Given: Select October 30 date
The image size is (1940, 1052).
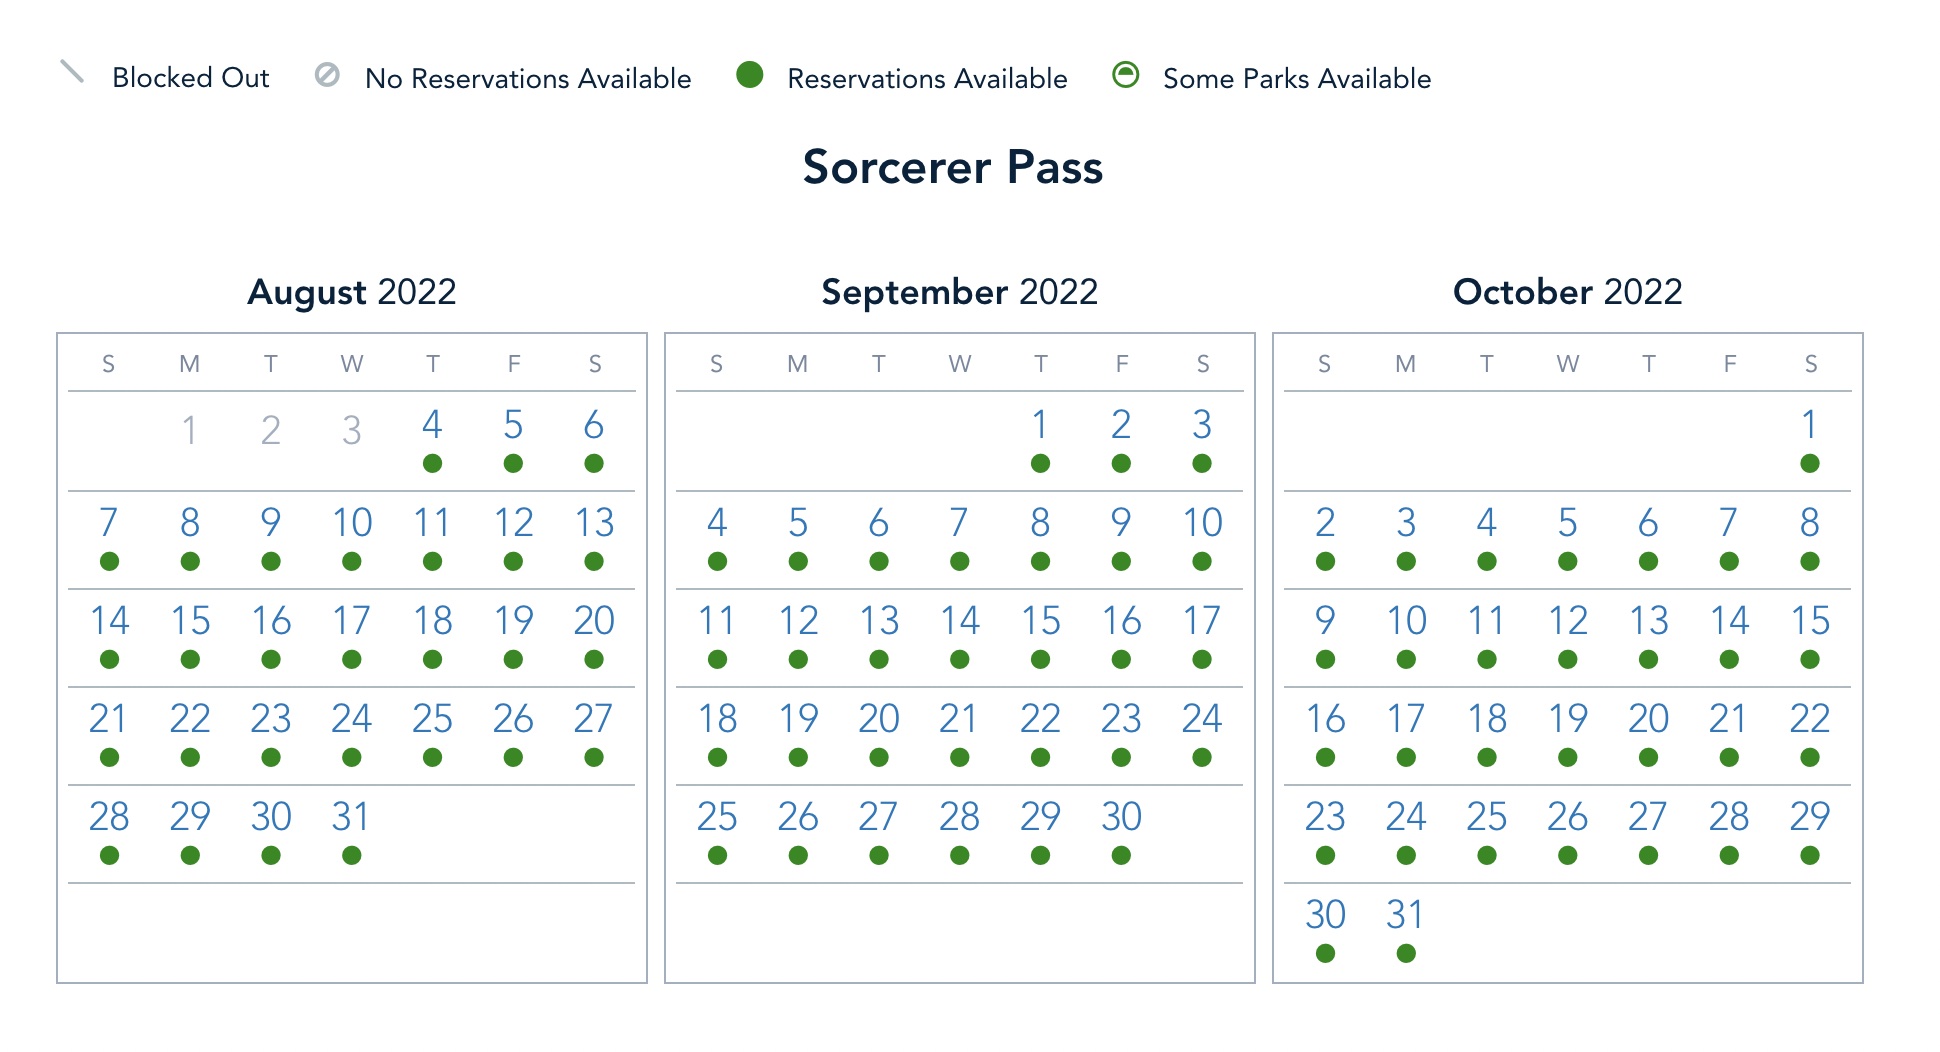Looking at the screenshot, I should (x=1325, y=915).
